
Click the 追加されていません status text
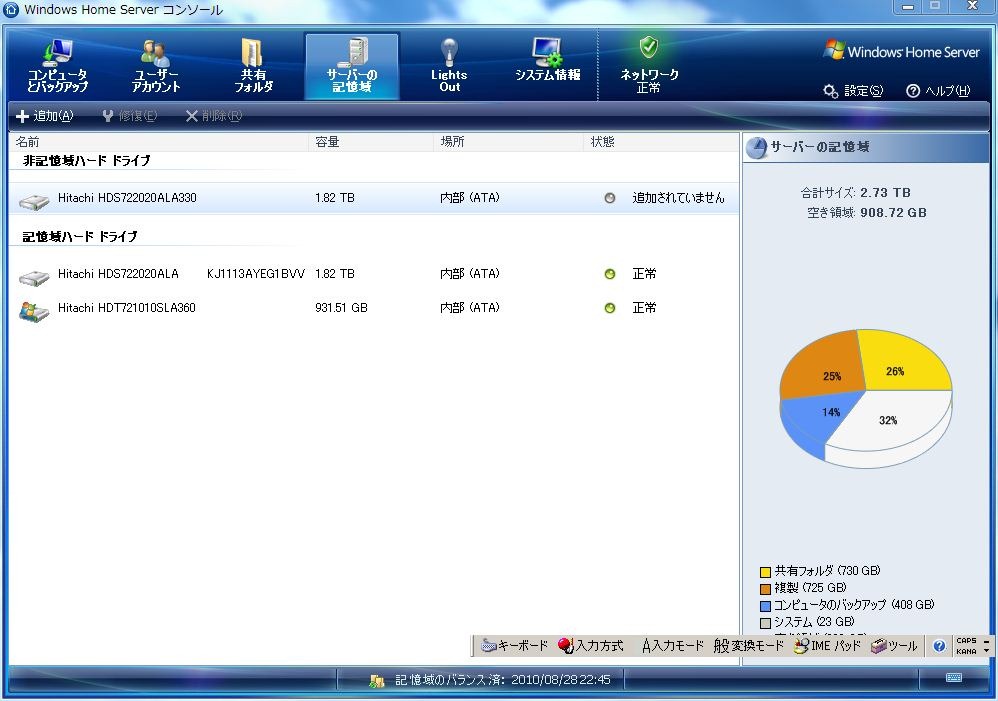(x=678, y=198)
